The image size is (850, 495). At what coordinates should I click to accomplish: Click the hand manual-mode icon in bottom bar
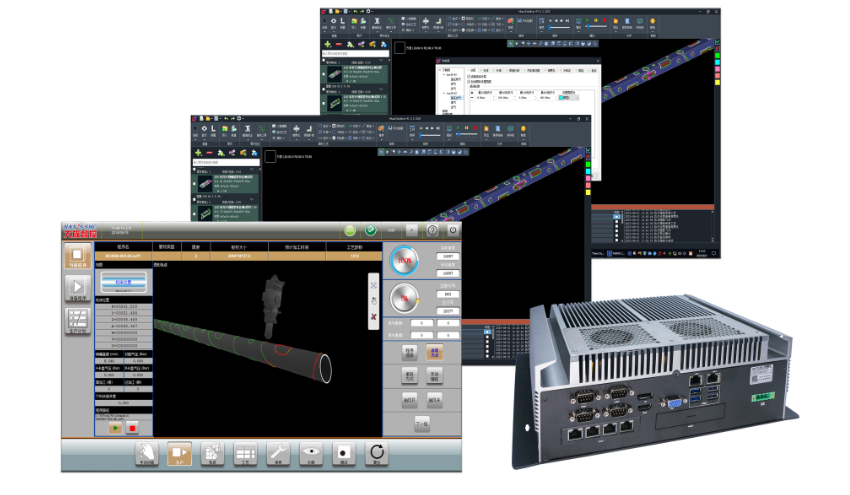(146, 454)
